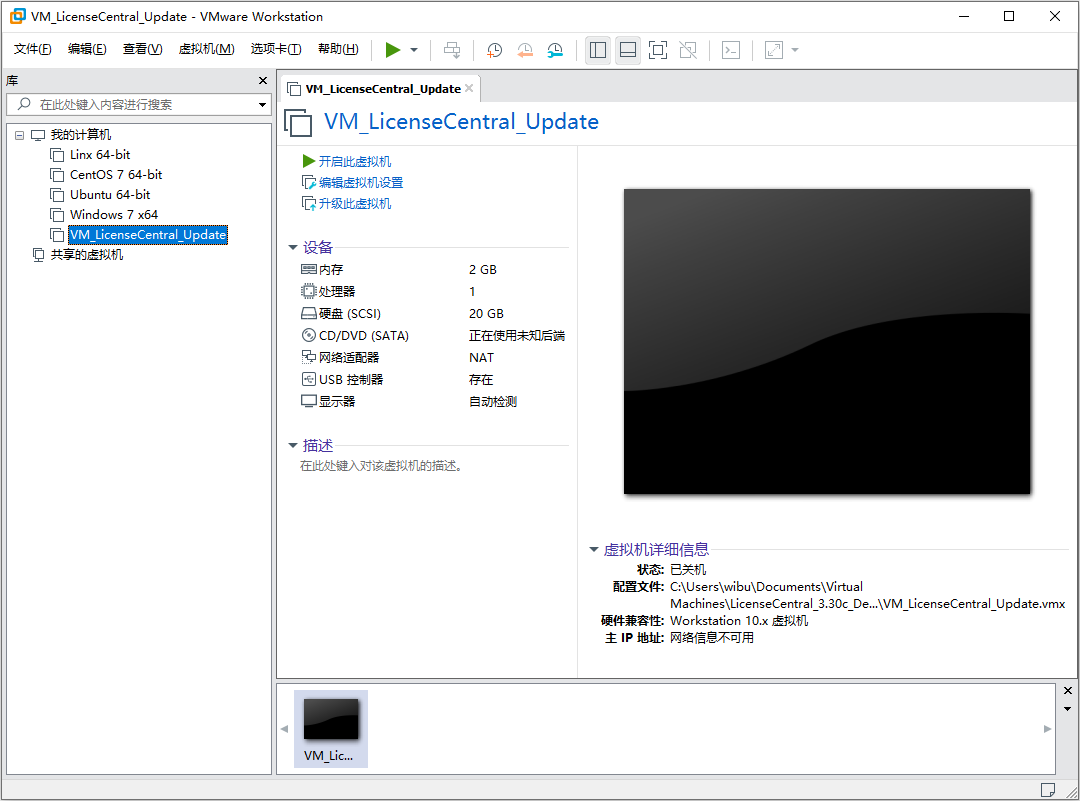Enter full screen mode icon
The height and width of the screenshot is (801, 1080).
(x=658, y=50)
